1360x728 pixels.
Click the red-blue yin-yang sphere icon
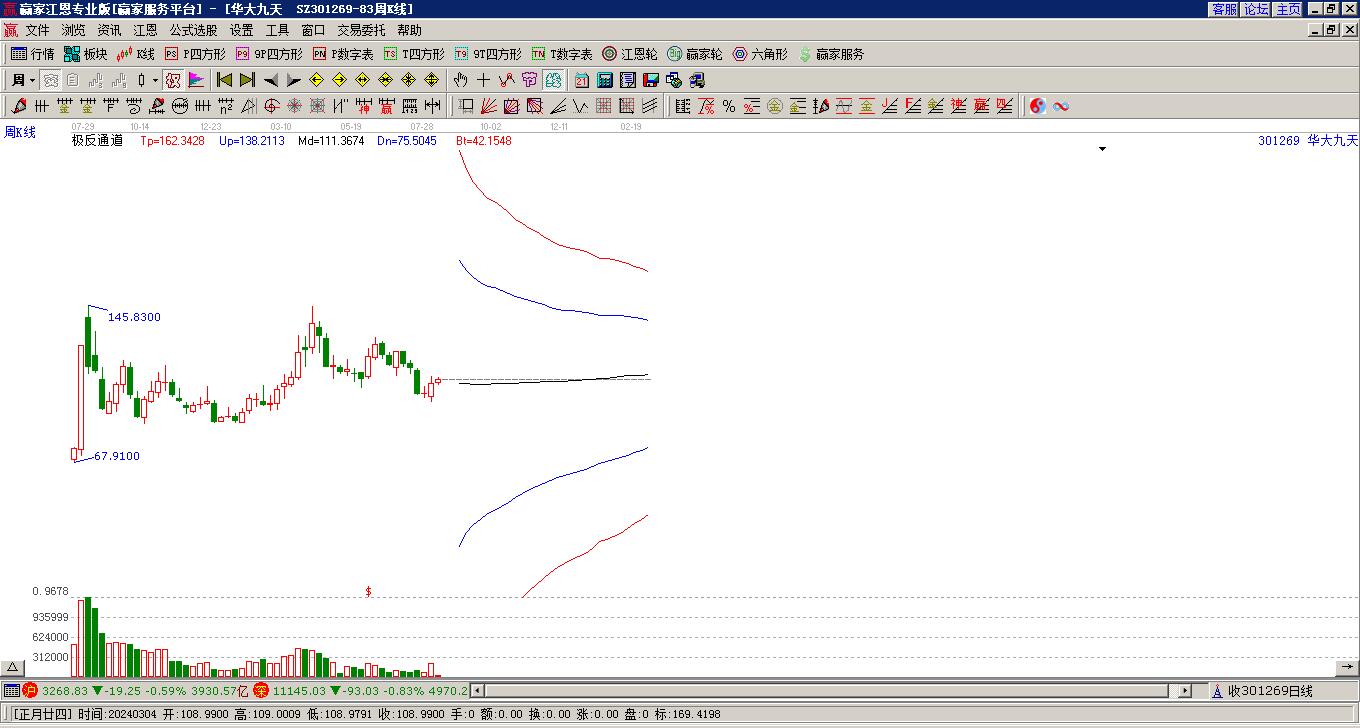tap(1038, 106)
